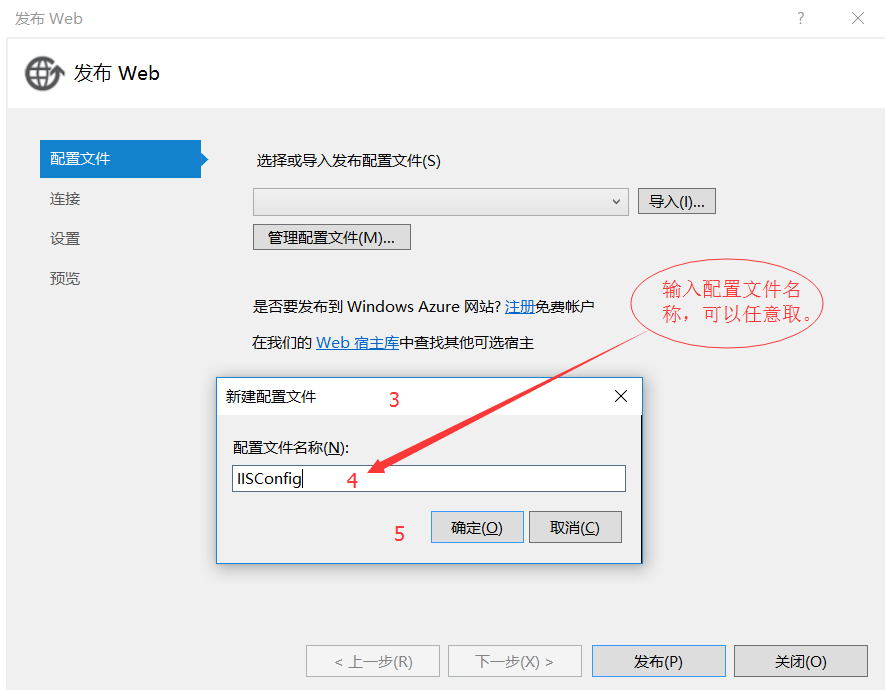Click the 注册 link for a free account
The width and height of the screenshot is (886, 690).
(x=522, y=306)
